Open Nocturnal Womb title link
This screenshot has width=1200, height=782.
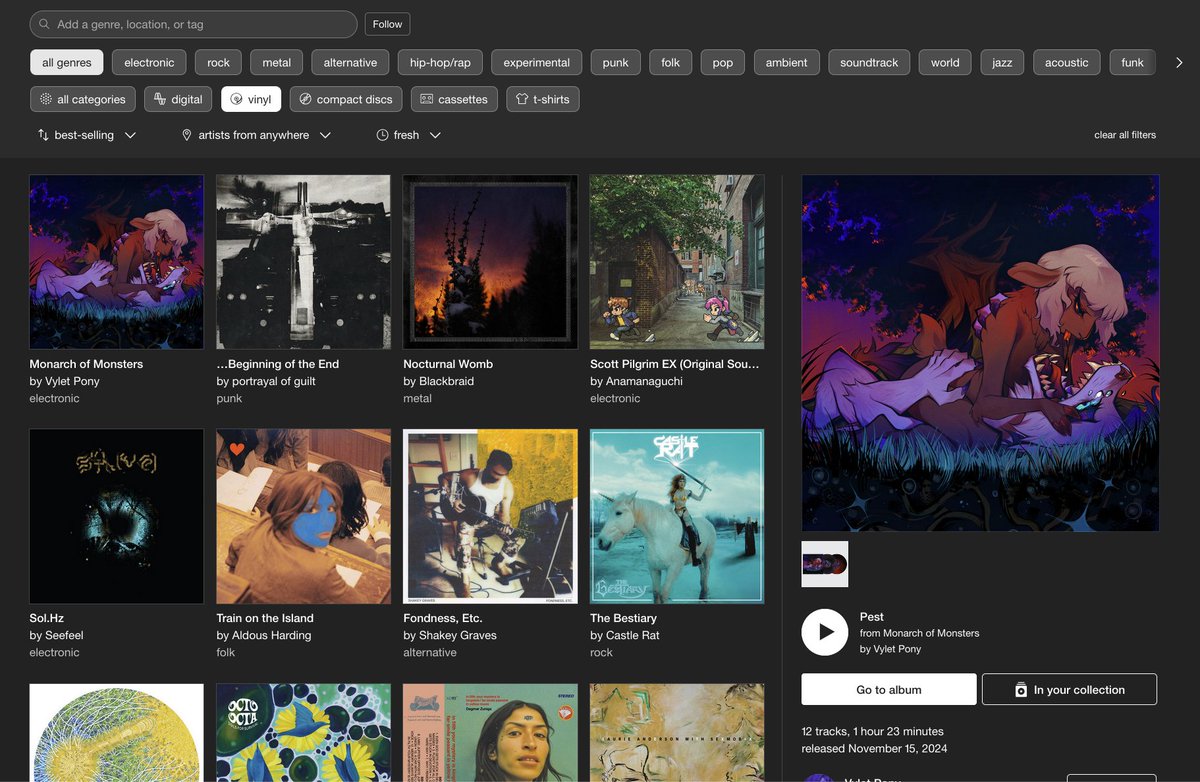(x=448, y=364)
